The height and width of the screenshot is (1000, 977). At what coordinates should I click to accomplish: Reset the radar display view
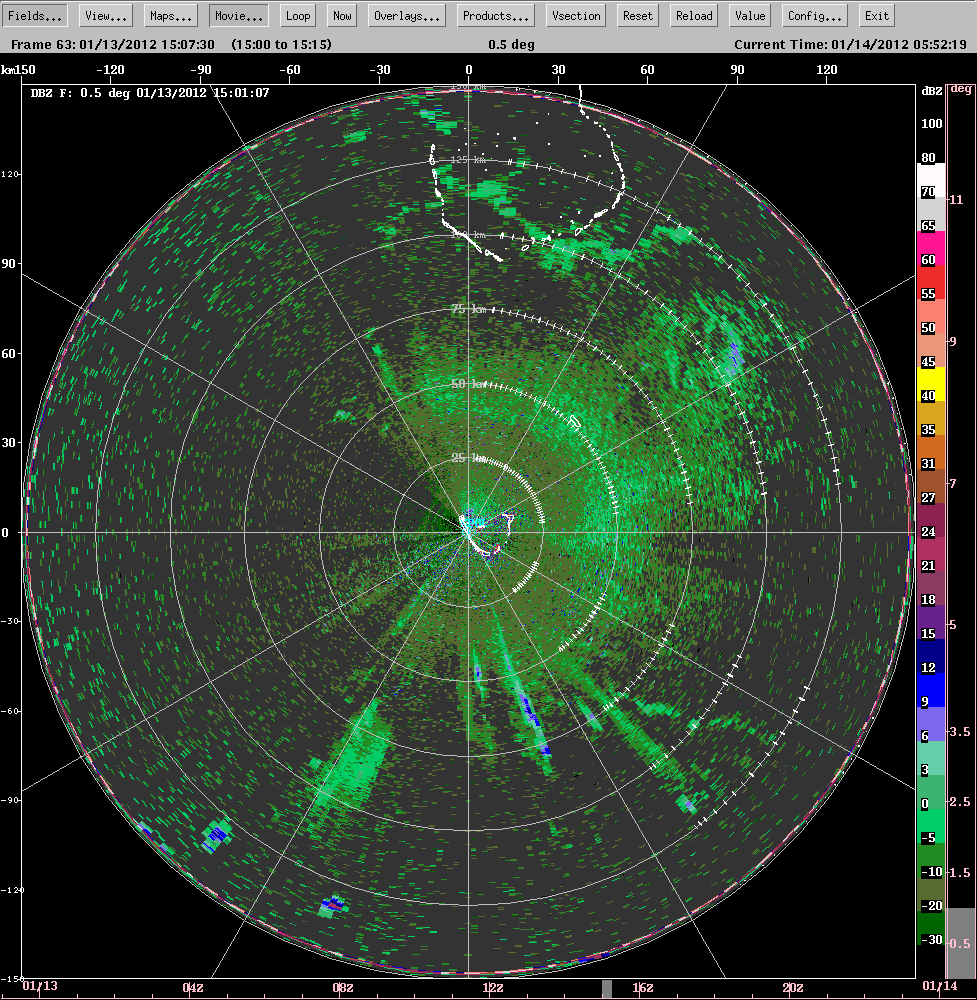[640, 15]
